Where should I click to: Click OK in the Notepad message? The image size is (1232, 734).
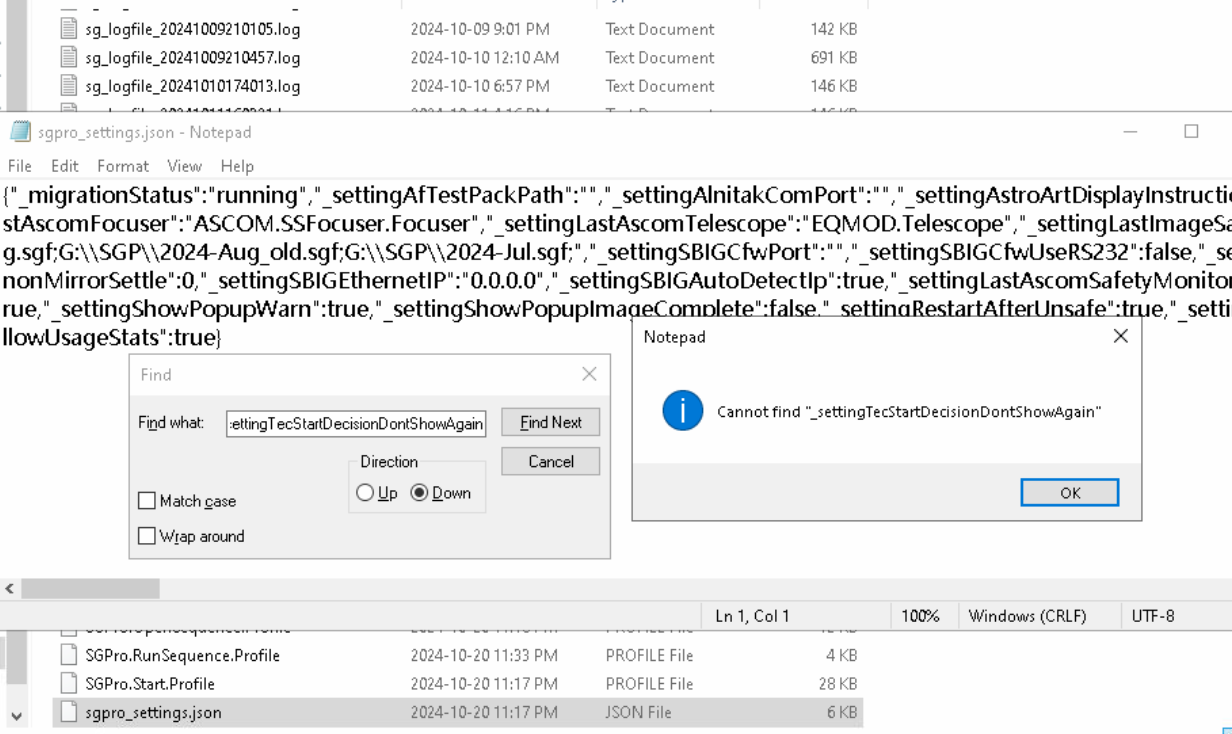1069,492
